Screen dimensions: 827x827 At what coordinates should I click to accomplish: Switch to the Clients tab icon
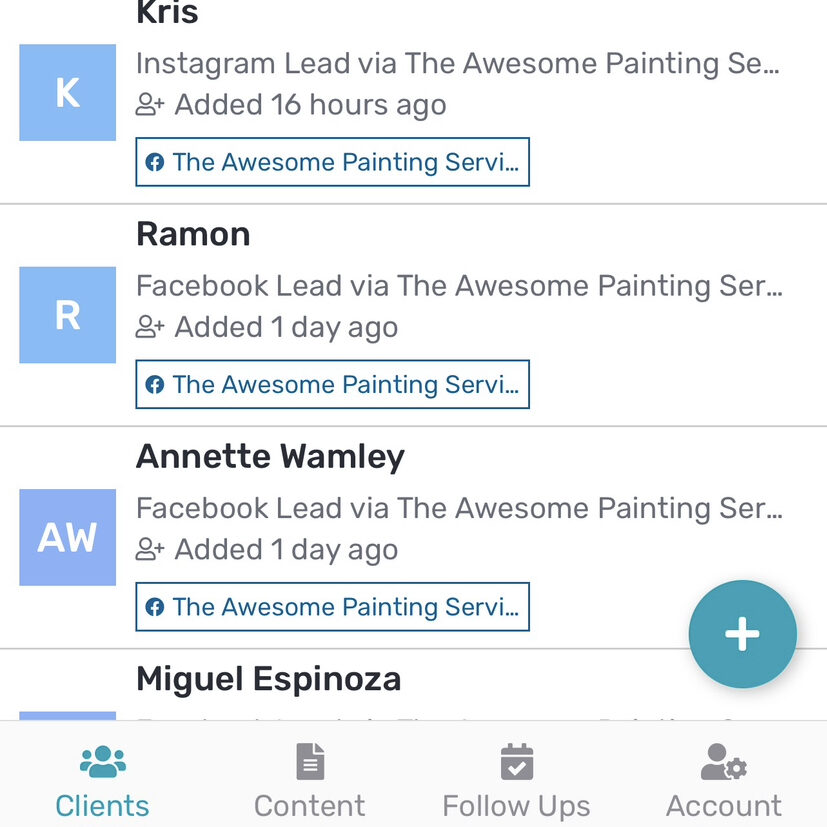pyautogui.click(x=101, y=760)
